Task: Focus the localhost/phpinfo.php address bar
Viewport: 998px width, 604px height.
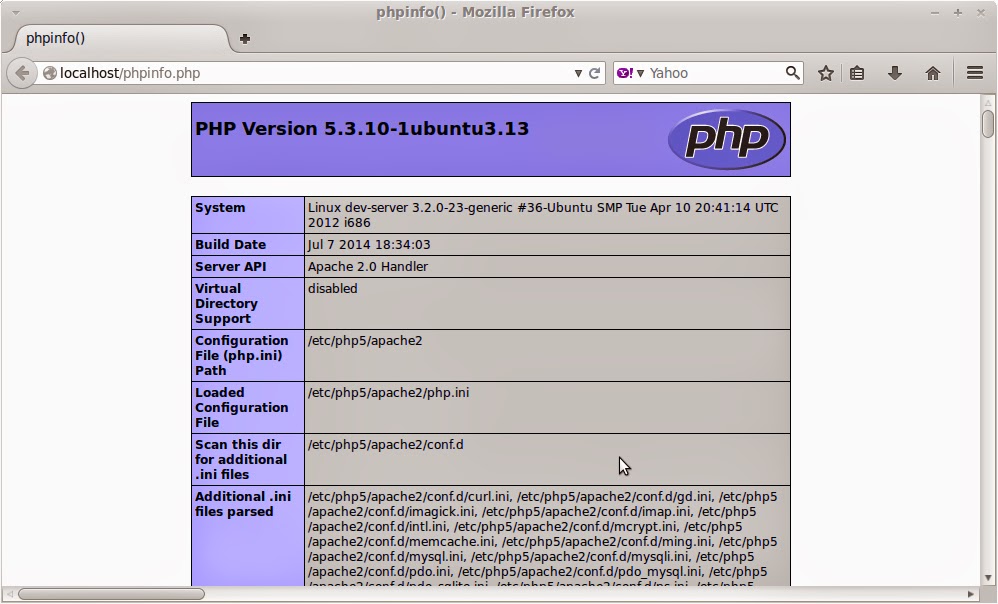Action: tap(312, 73)
